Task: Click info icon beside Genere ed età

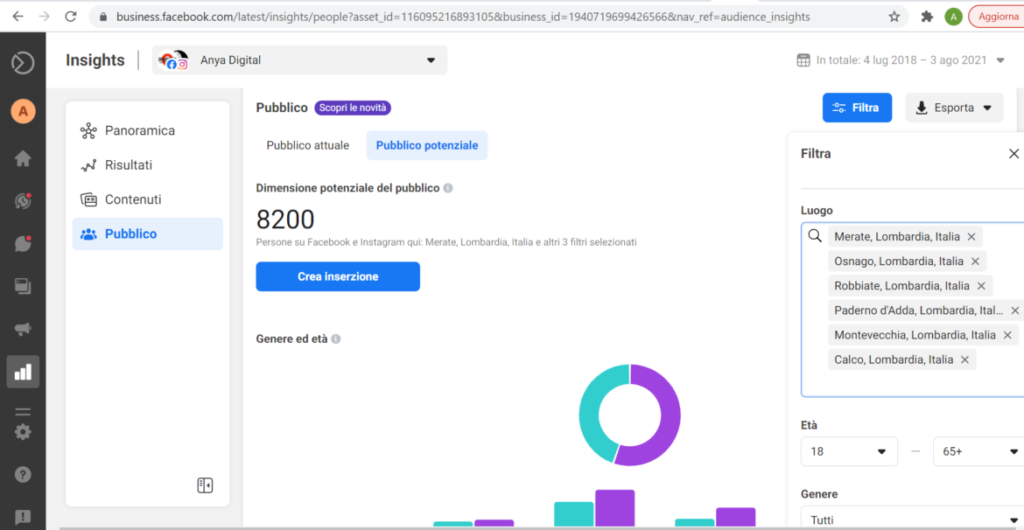Action: pyautogui.click(x=336, y=339)
